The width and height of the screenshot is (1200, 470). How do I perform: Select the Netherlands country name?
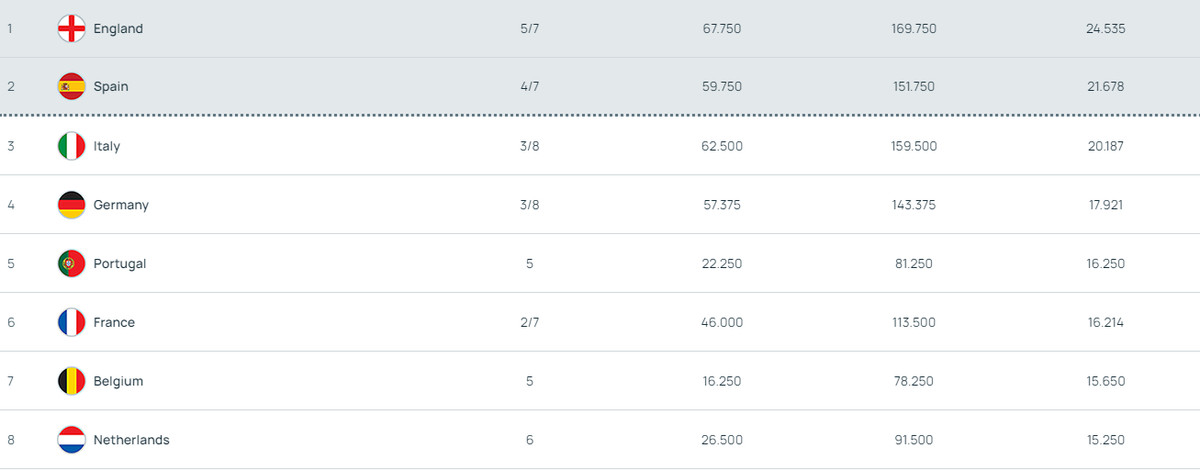tap(131, 440)
